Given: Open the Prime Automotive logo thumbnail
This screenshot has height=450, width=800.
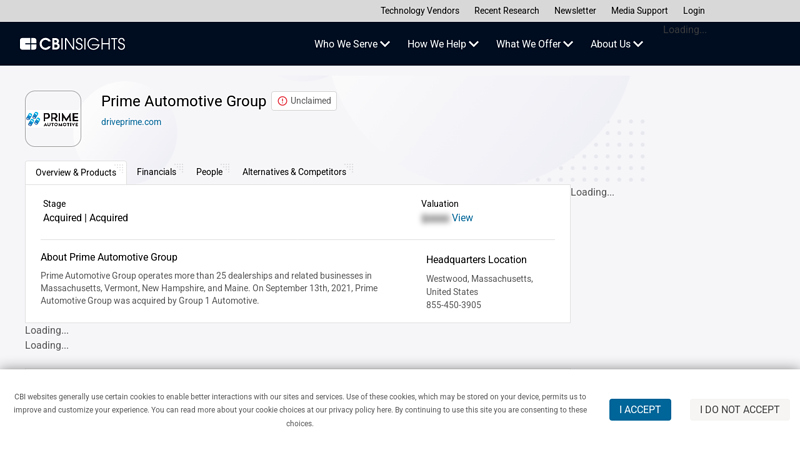Looking at the screenshot, I should [53, 119].
